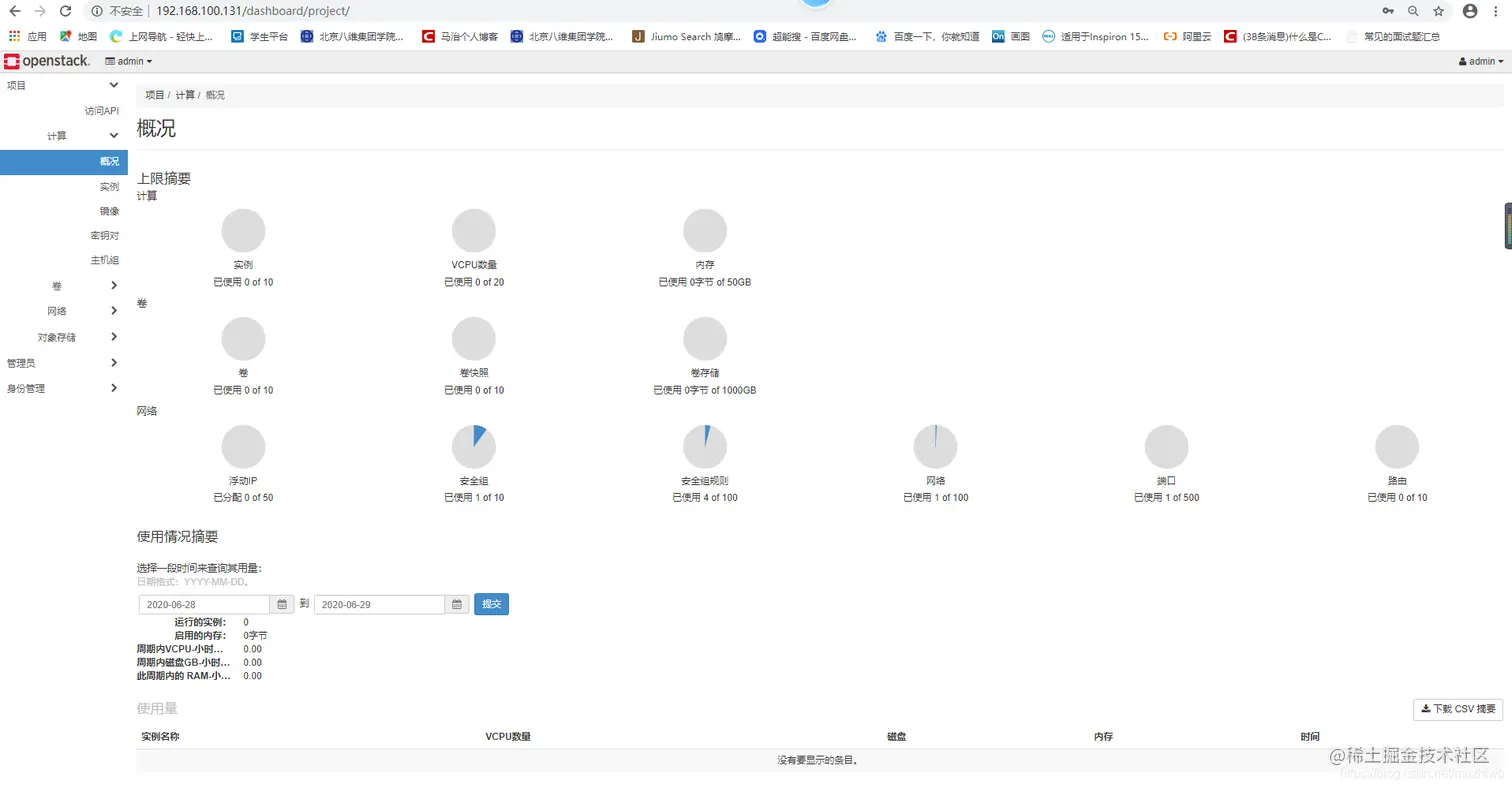Sort by the 时间 column header
Image resolution: width=1512 pixels, height=788 pixels.
[x=1310, y=737]
